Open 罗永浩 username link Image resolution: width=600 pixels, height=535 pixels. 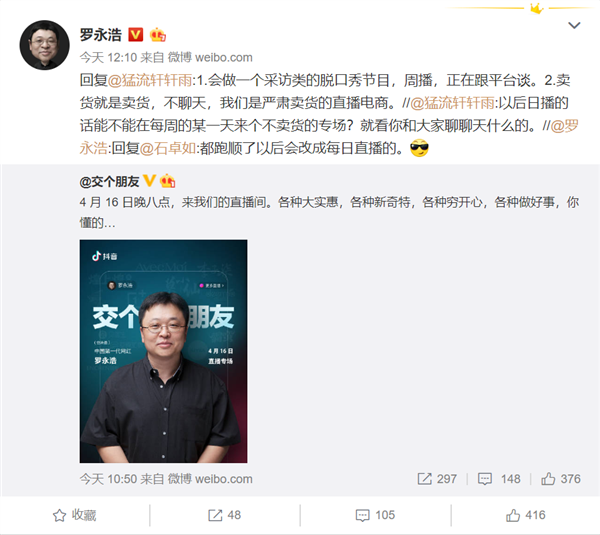click(x=101, y=35)
